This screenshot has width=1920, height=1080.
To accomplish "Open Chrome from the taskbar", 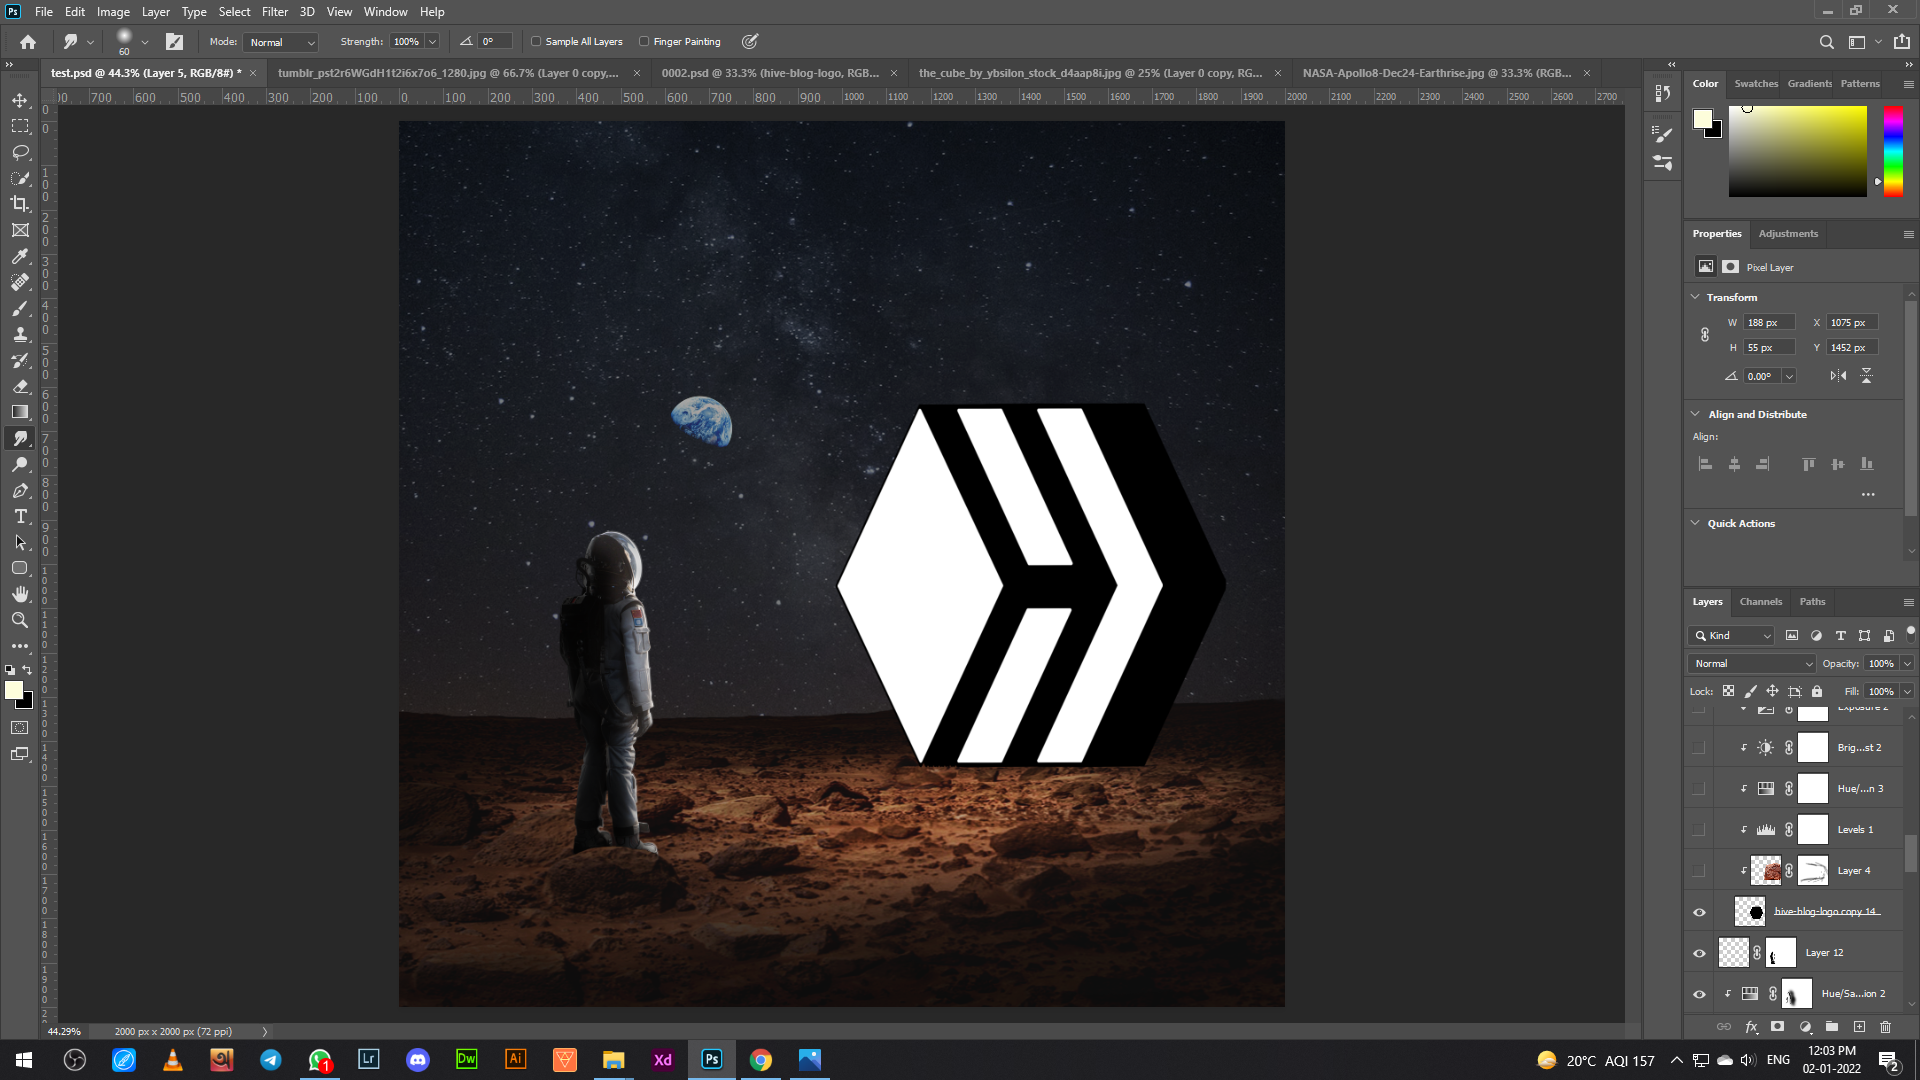I will pyautogui.click(x=761, y=1060).
